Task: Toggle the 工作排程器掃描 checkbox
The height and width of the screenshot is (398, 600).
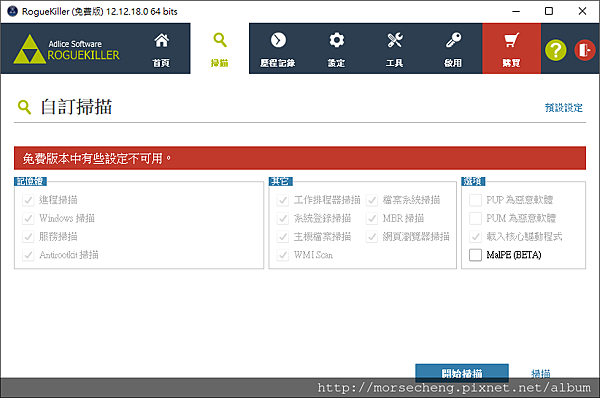Action: pos(283,200)
